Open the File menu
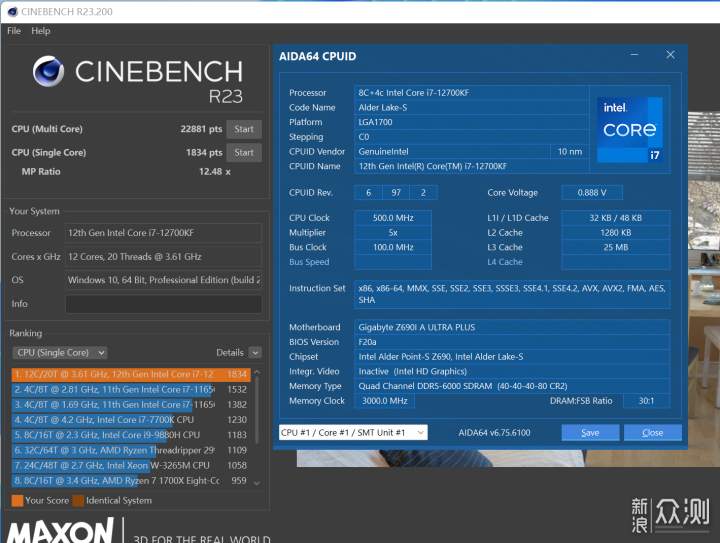The height and width of the screenshot is (543, 720). click(x=14, y=31)
